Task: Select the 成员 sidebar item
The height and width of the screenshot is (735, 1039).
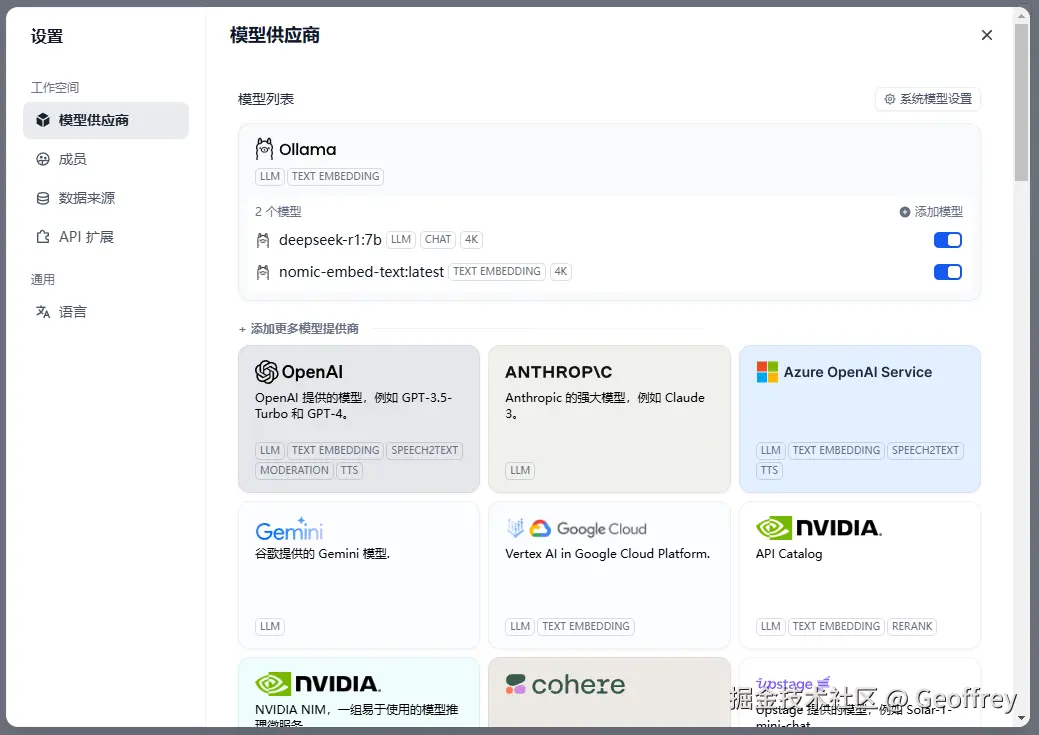Action: [x=71, y=158]
